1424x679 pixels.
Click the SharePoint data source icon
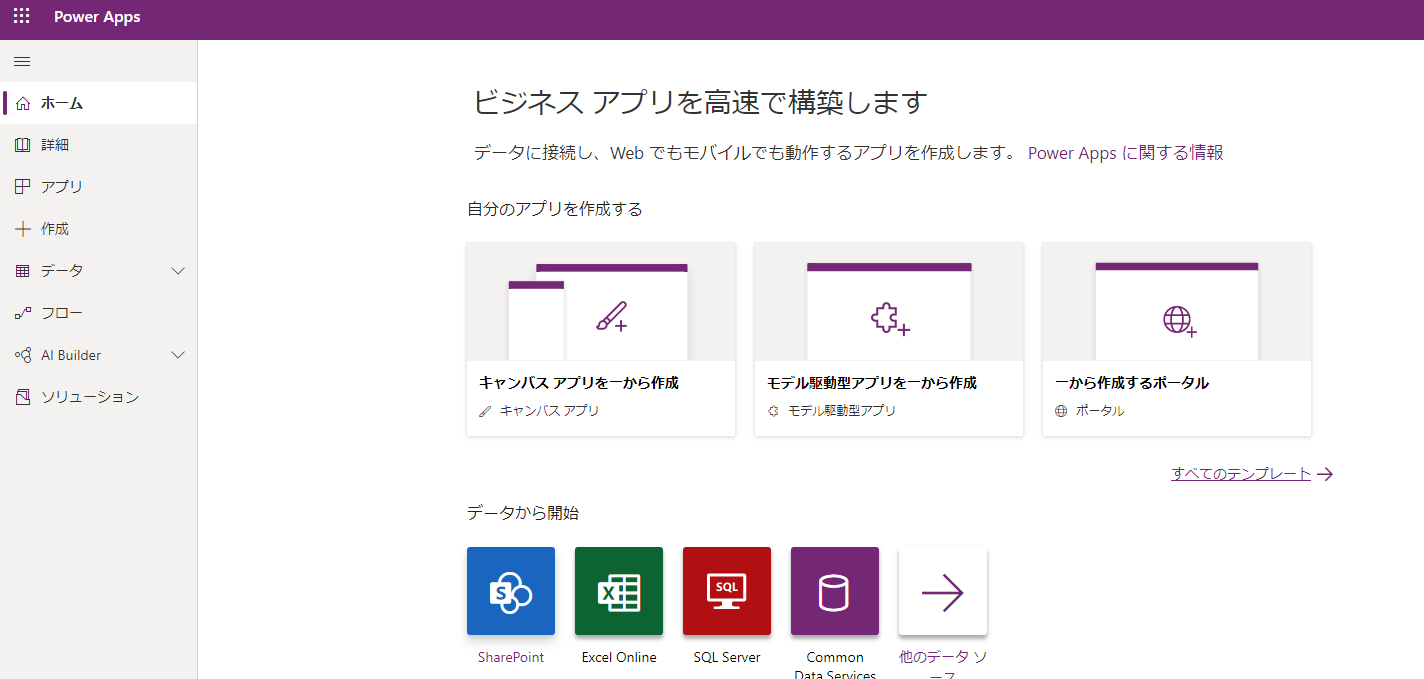click(x=510, y=591)
